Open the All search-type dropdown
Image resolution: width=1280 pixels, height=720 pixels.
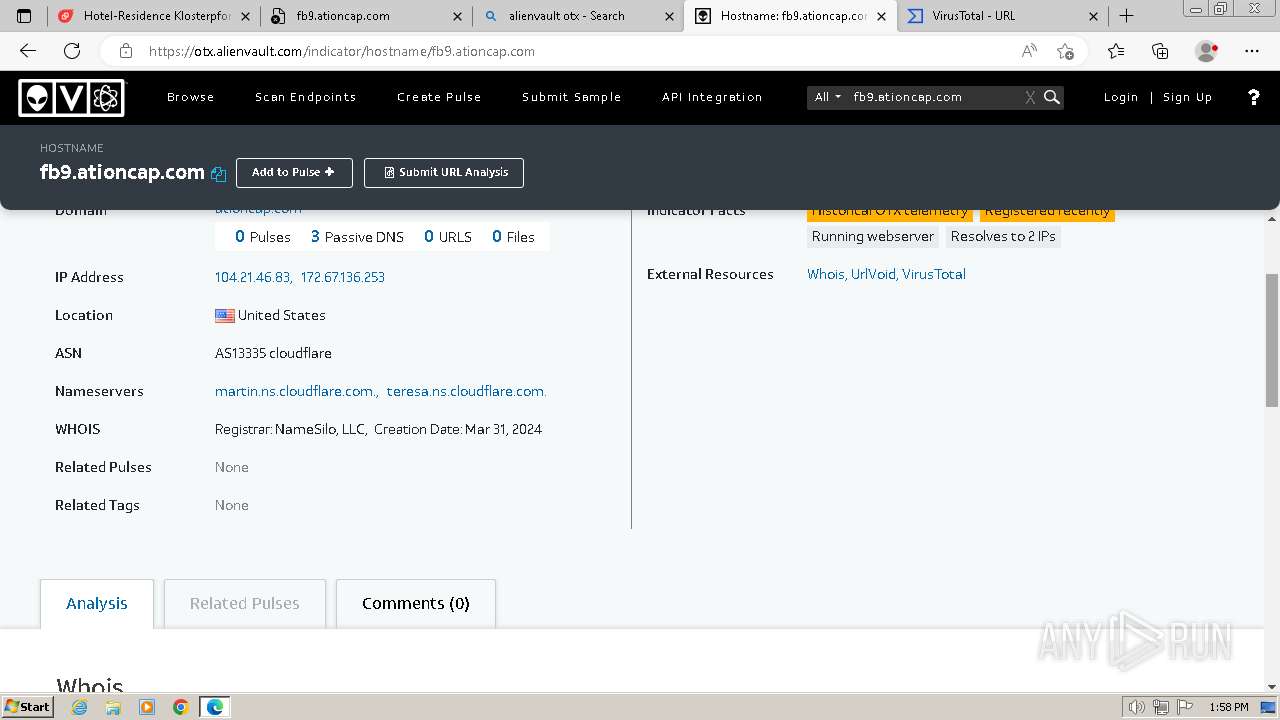point(828,97)
